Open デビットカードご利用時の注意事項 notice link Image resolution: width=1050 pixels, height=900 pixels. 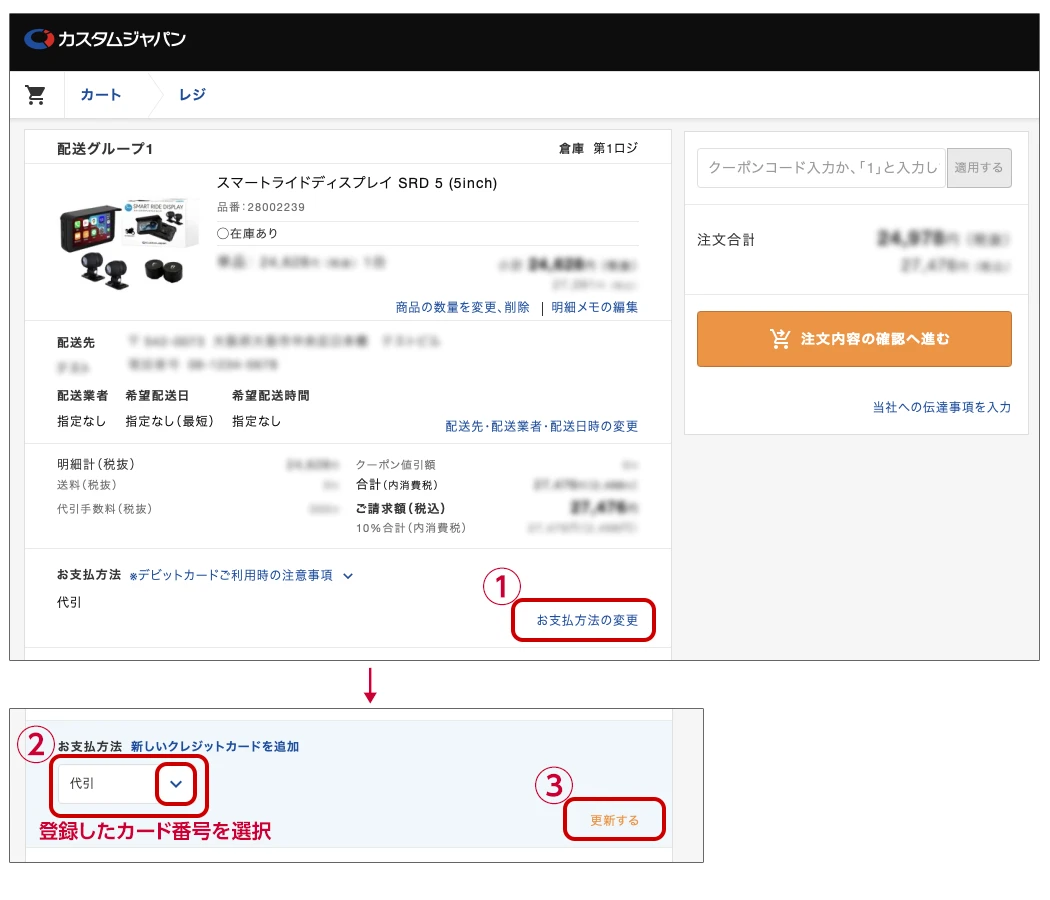(235, 576)
